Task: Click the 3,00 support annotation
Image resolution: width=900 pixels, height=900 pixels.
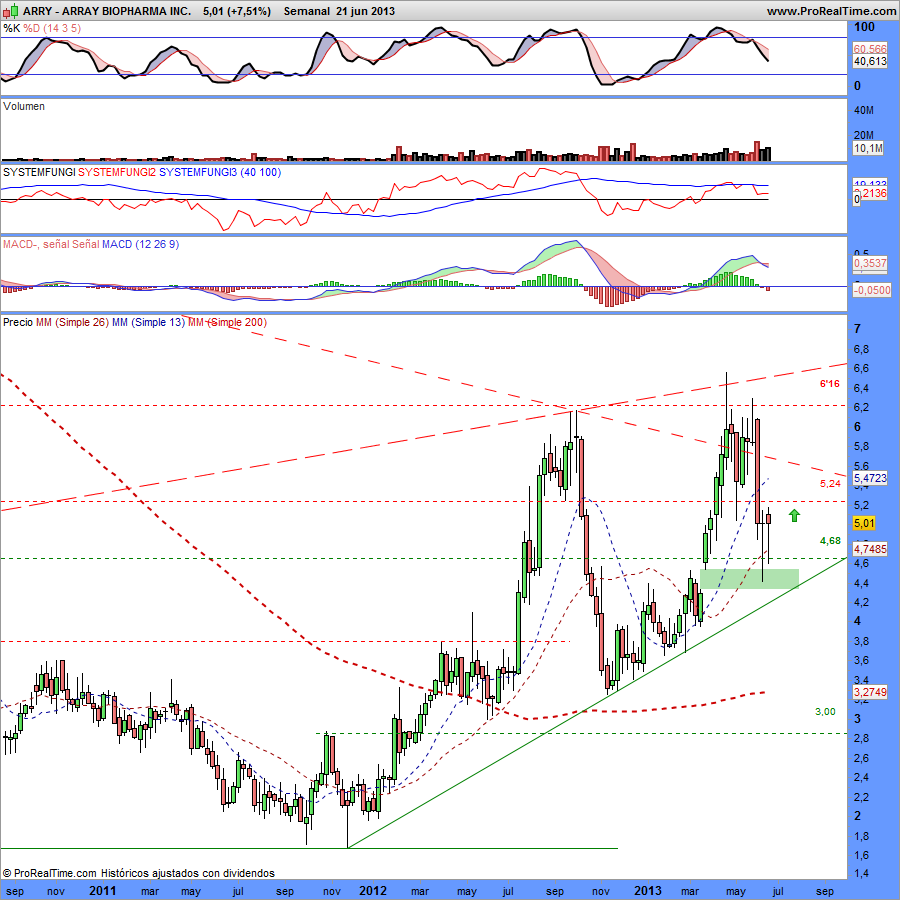Action: (825, 712)
